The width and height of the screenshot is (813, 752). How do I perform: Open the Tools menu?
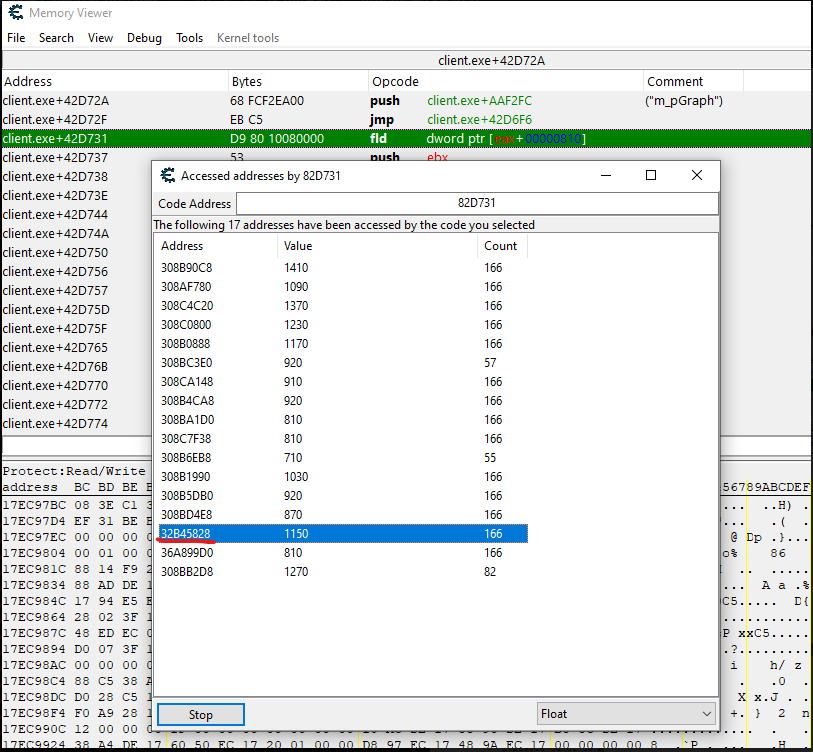point(189,38)
